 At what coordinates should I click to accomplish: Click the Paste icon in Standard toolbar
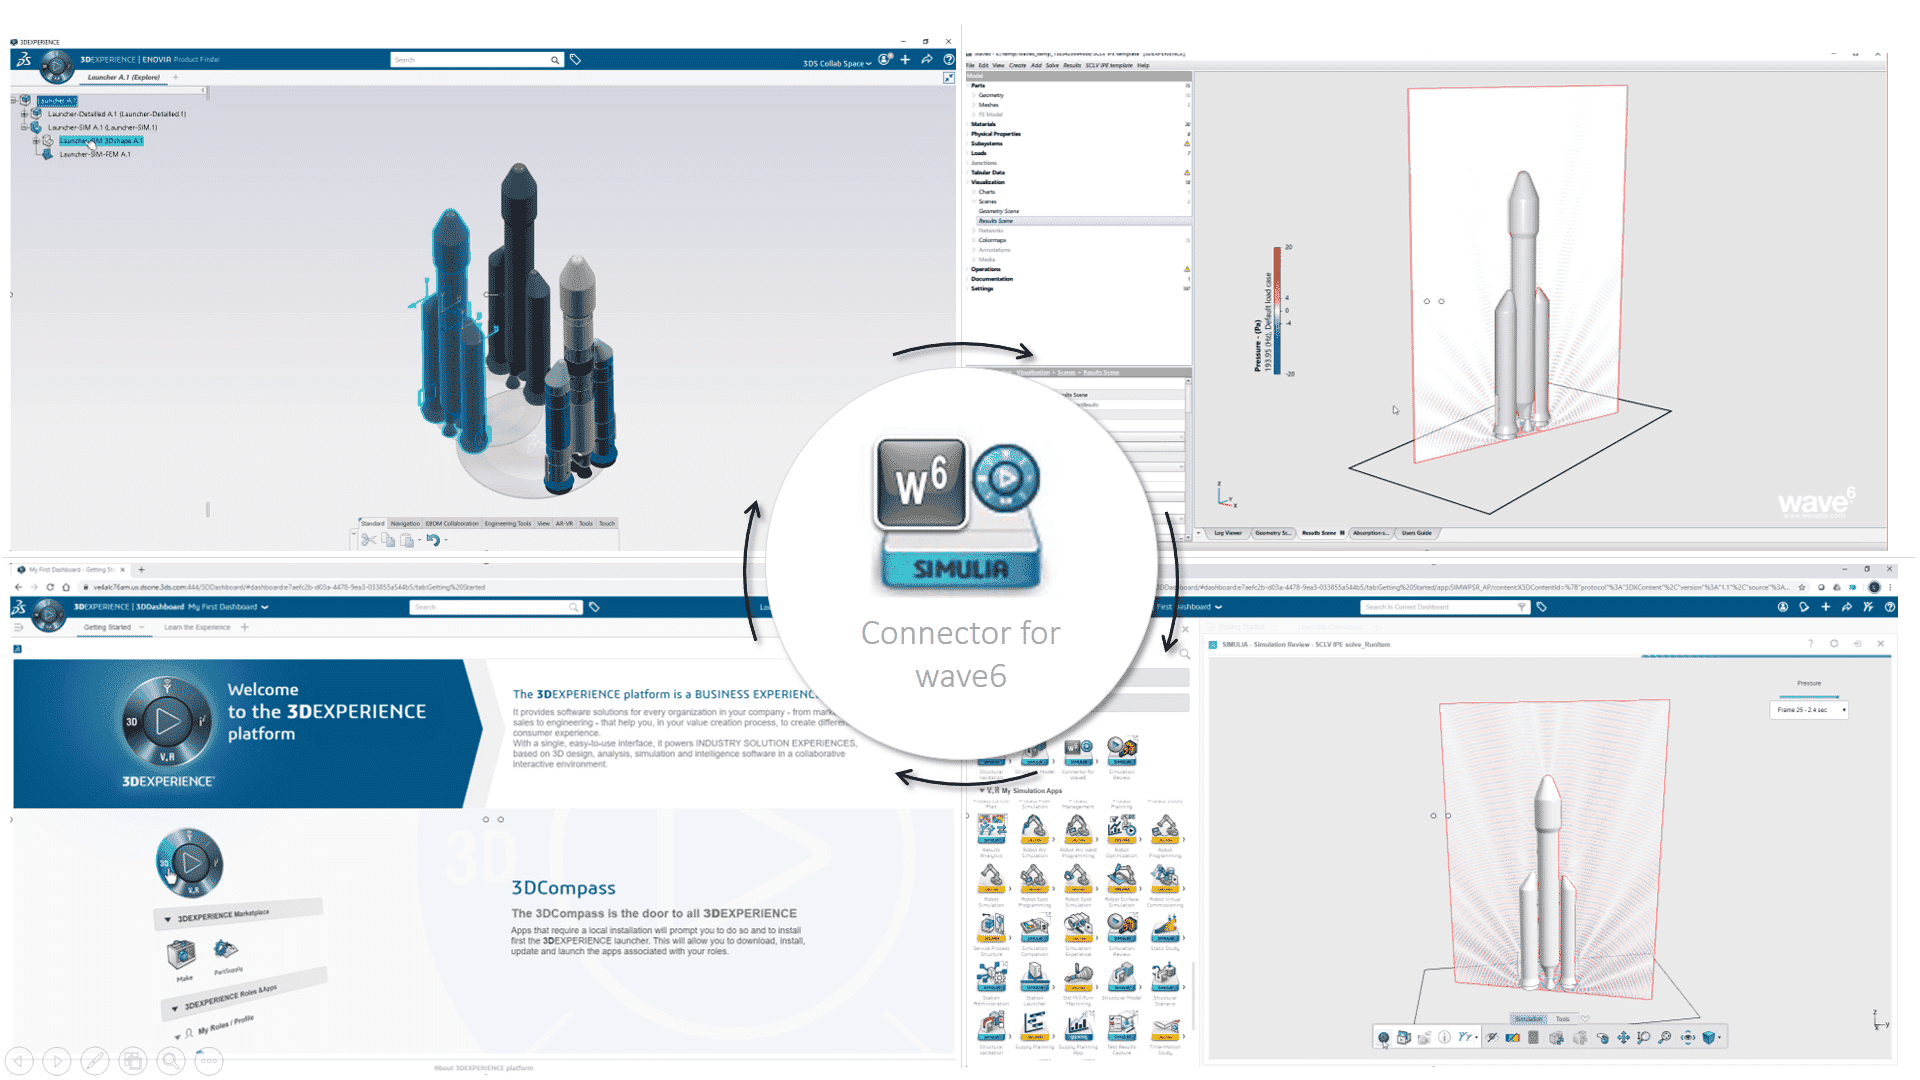point(407,540)
